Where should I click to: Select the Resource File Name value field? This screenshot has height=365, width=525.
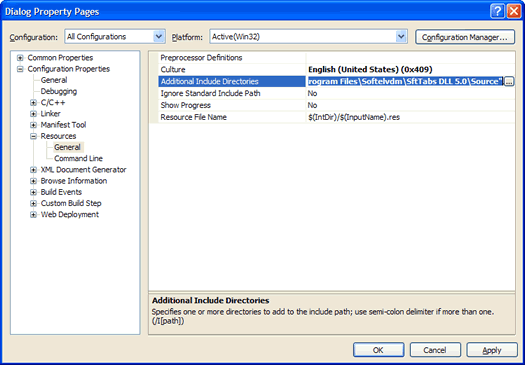[x=410, y=117]
